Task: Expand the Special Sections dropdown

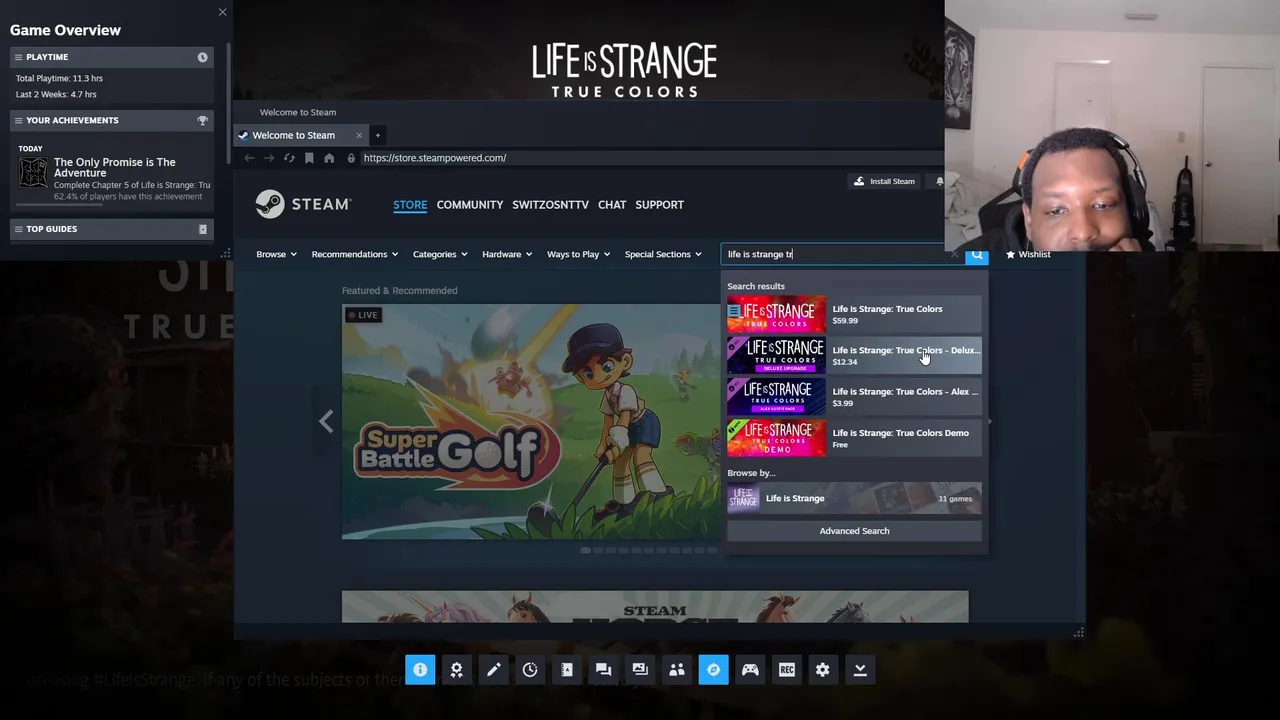Action: (663, 254)
